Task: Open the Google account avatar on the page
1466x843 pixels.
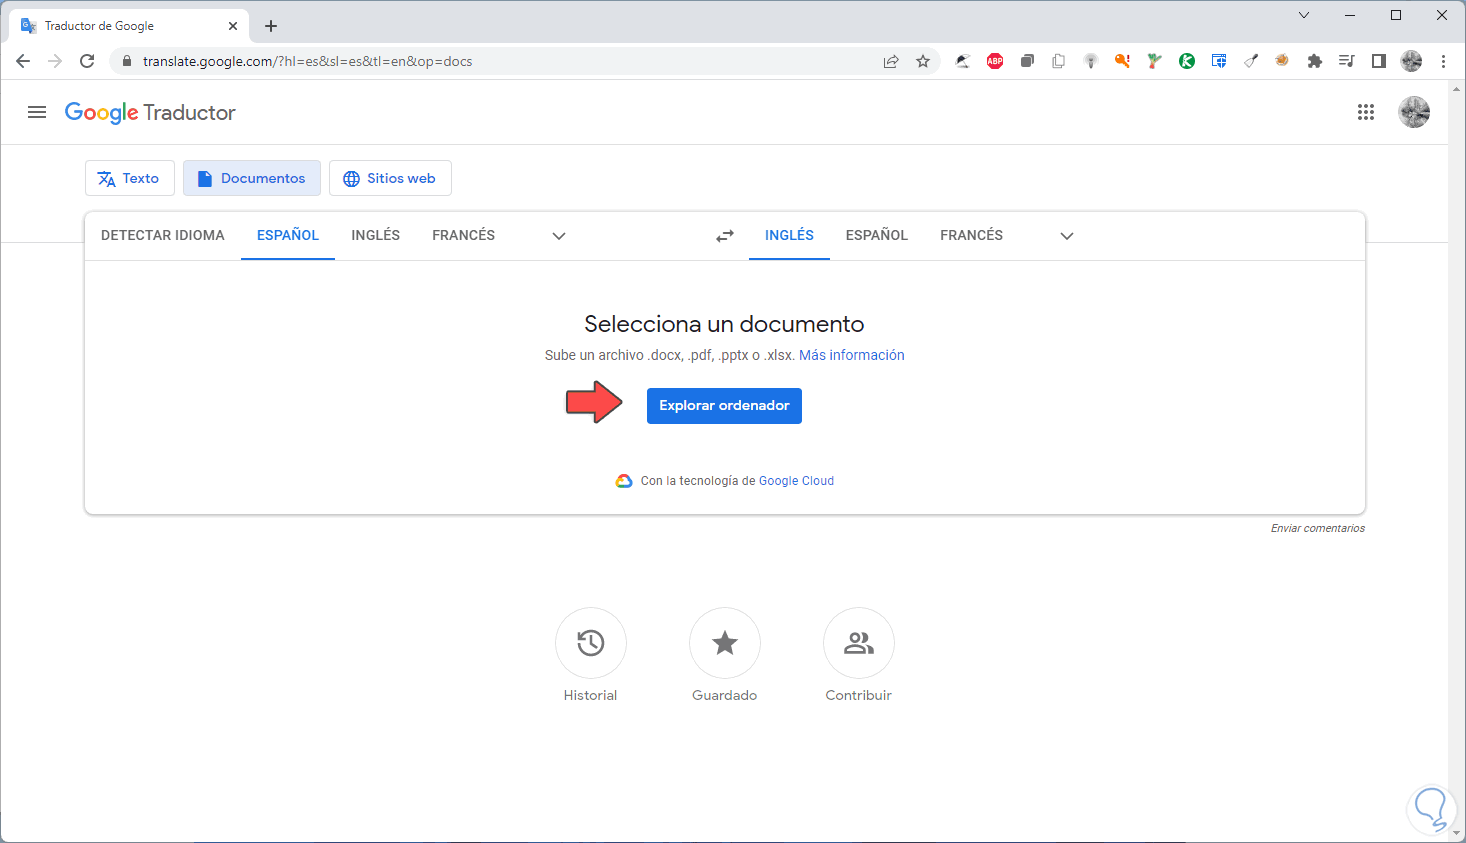Action: (1414, 112)
